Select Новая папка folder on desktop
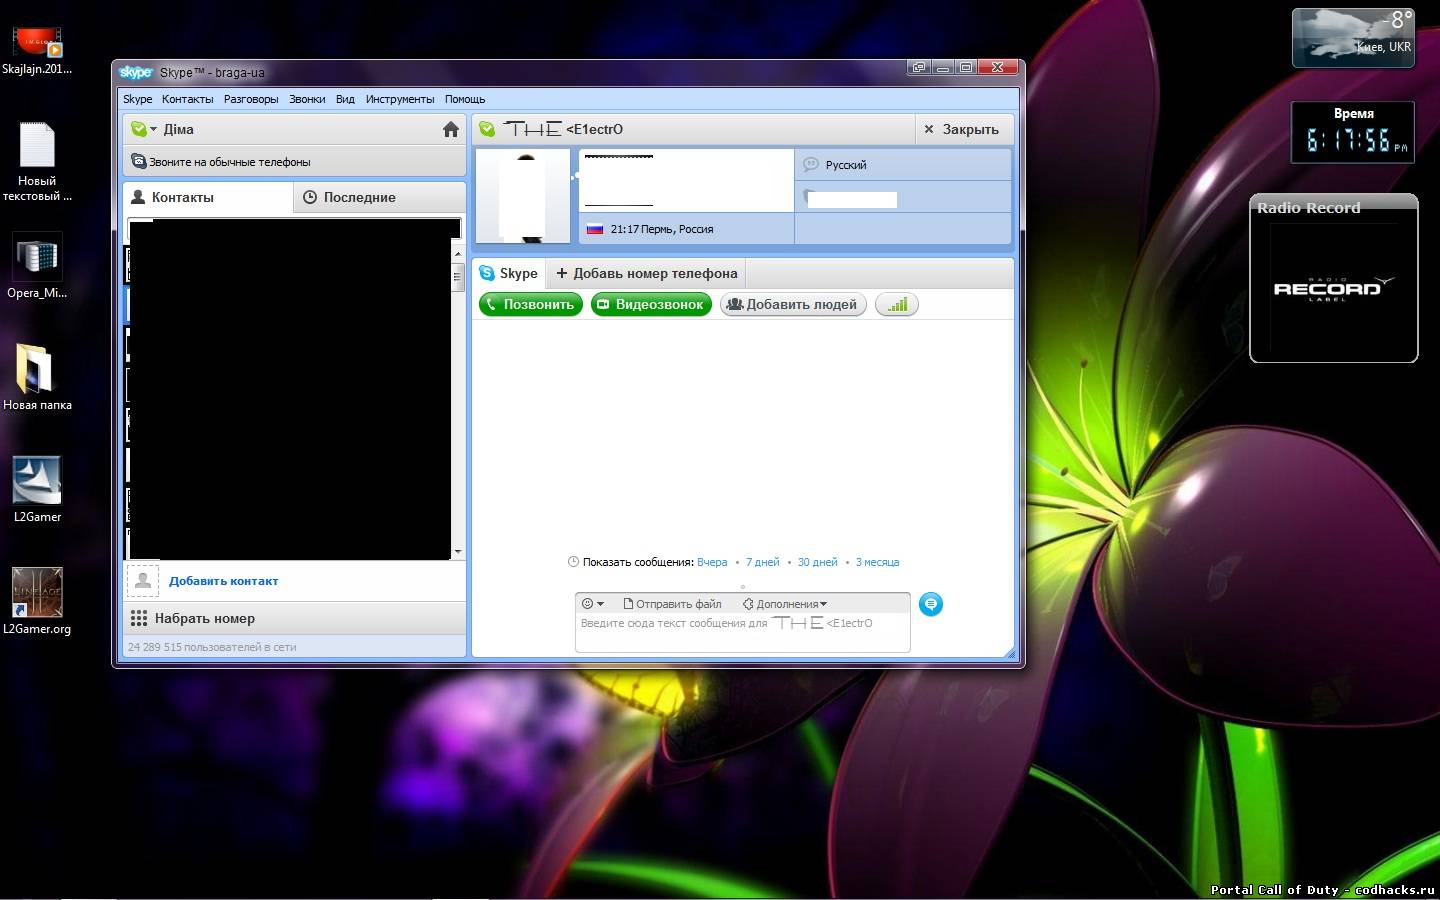Viewport: 1440px width, 900px height. click(37, 378)
